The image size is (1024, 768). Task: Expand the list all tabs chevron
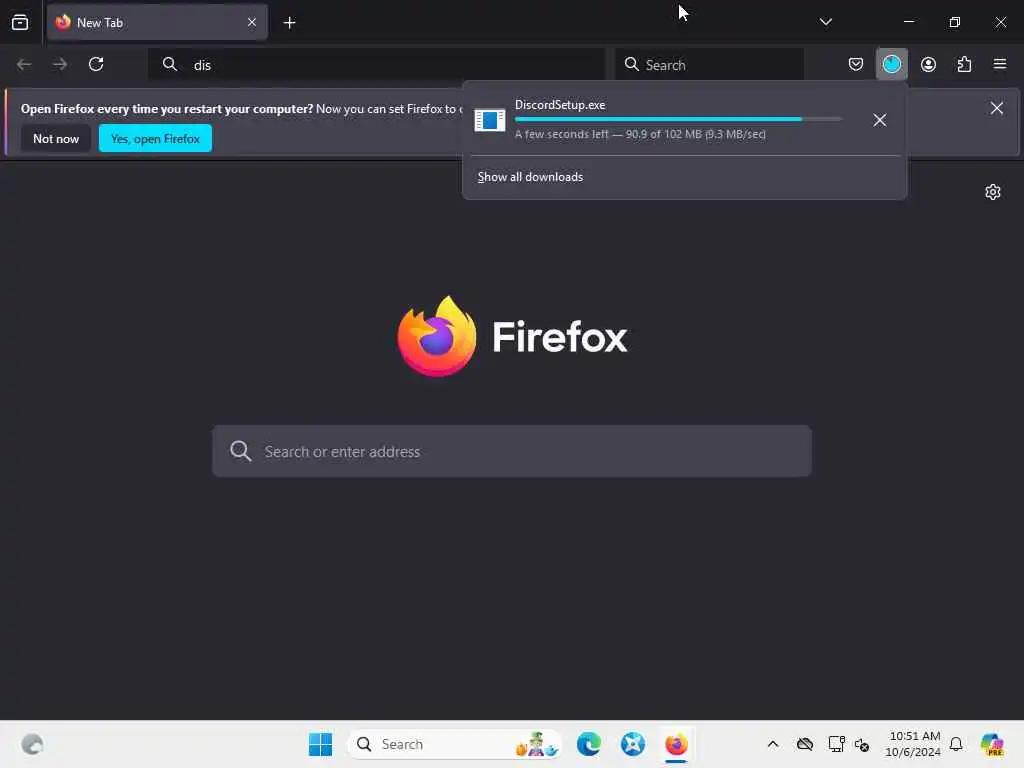coord(825,22)
